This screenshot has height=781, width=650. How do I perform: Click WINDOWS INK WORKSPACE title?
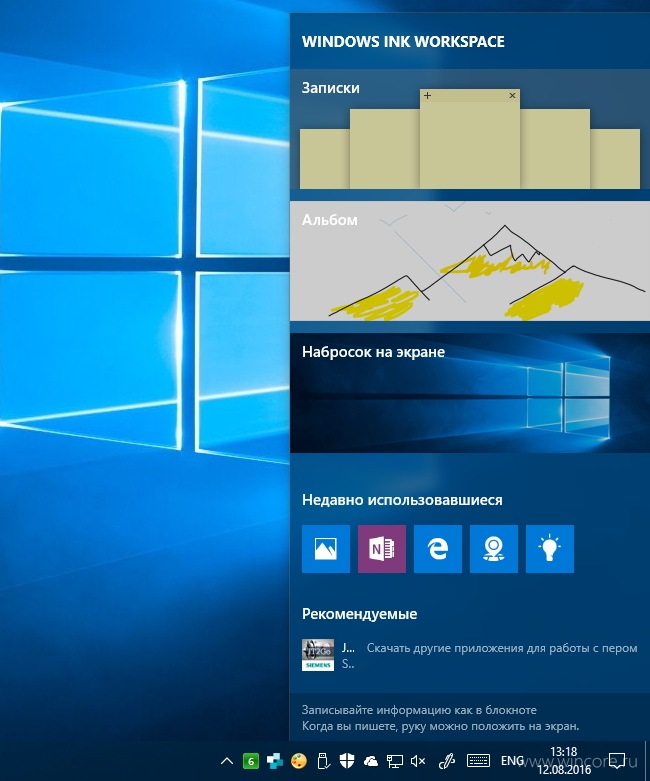tap(403, 41)
